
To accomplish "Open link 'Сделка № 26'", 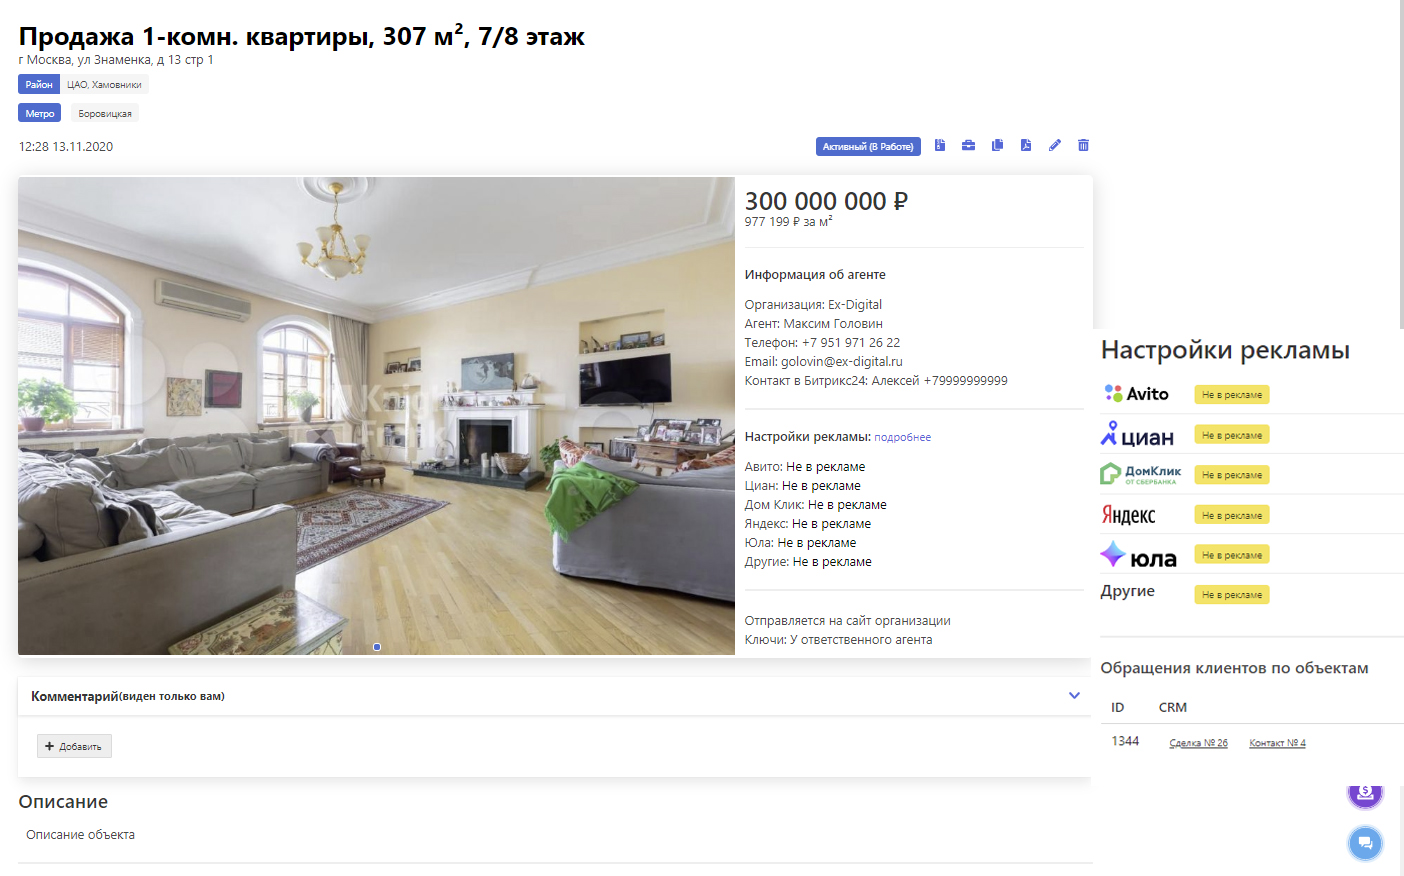I will (x=1198, y=743).
